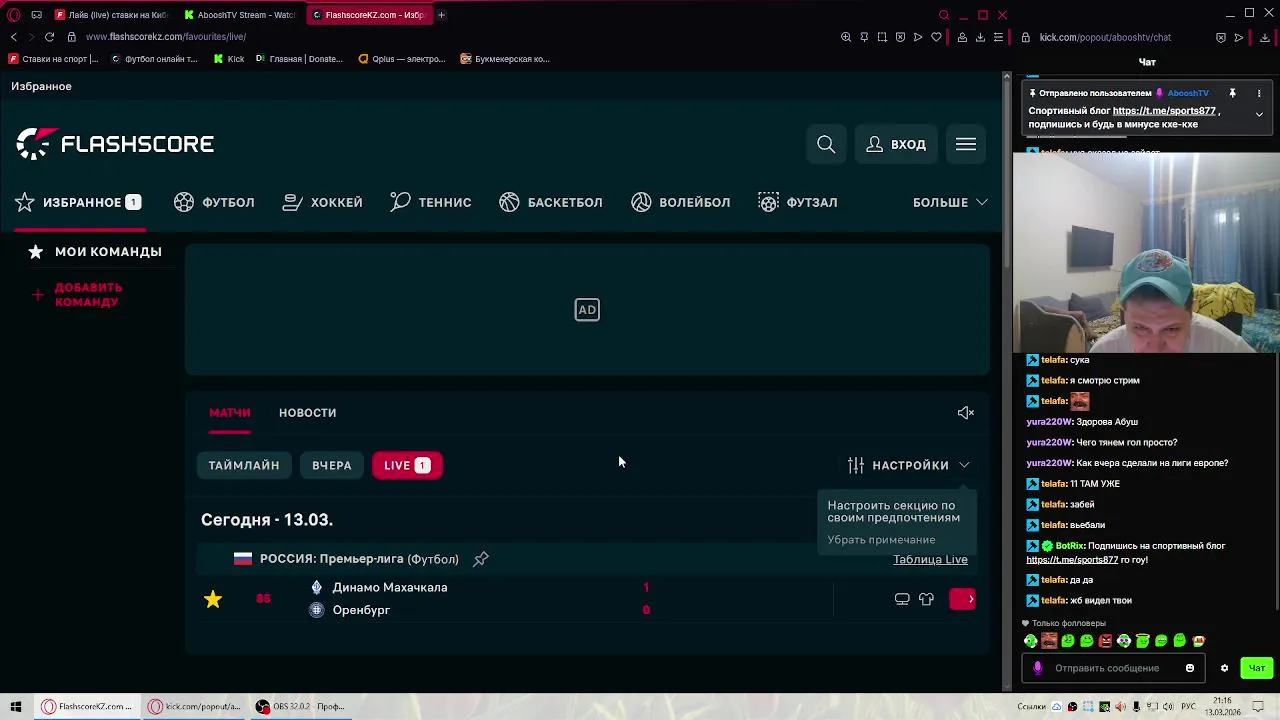Click the pin icon on pinned message
This screenshot has width=1280, height=720.
click(x=1232, y=93)
